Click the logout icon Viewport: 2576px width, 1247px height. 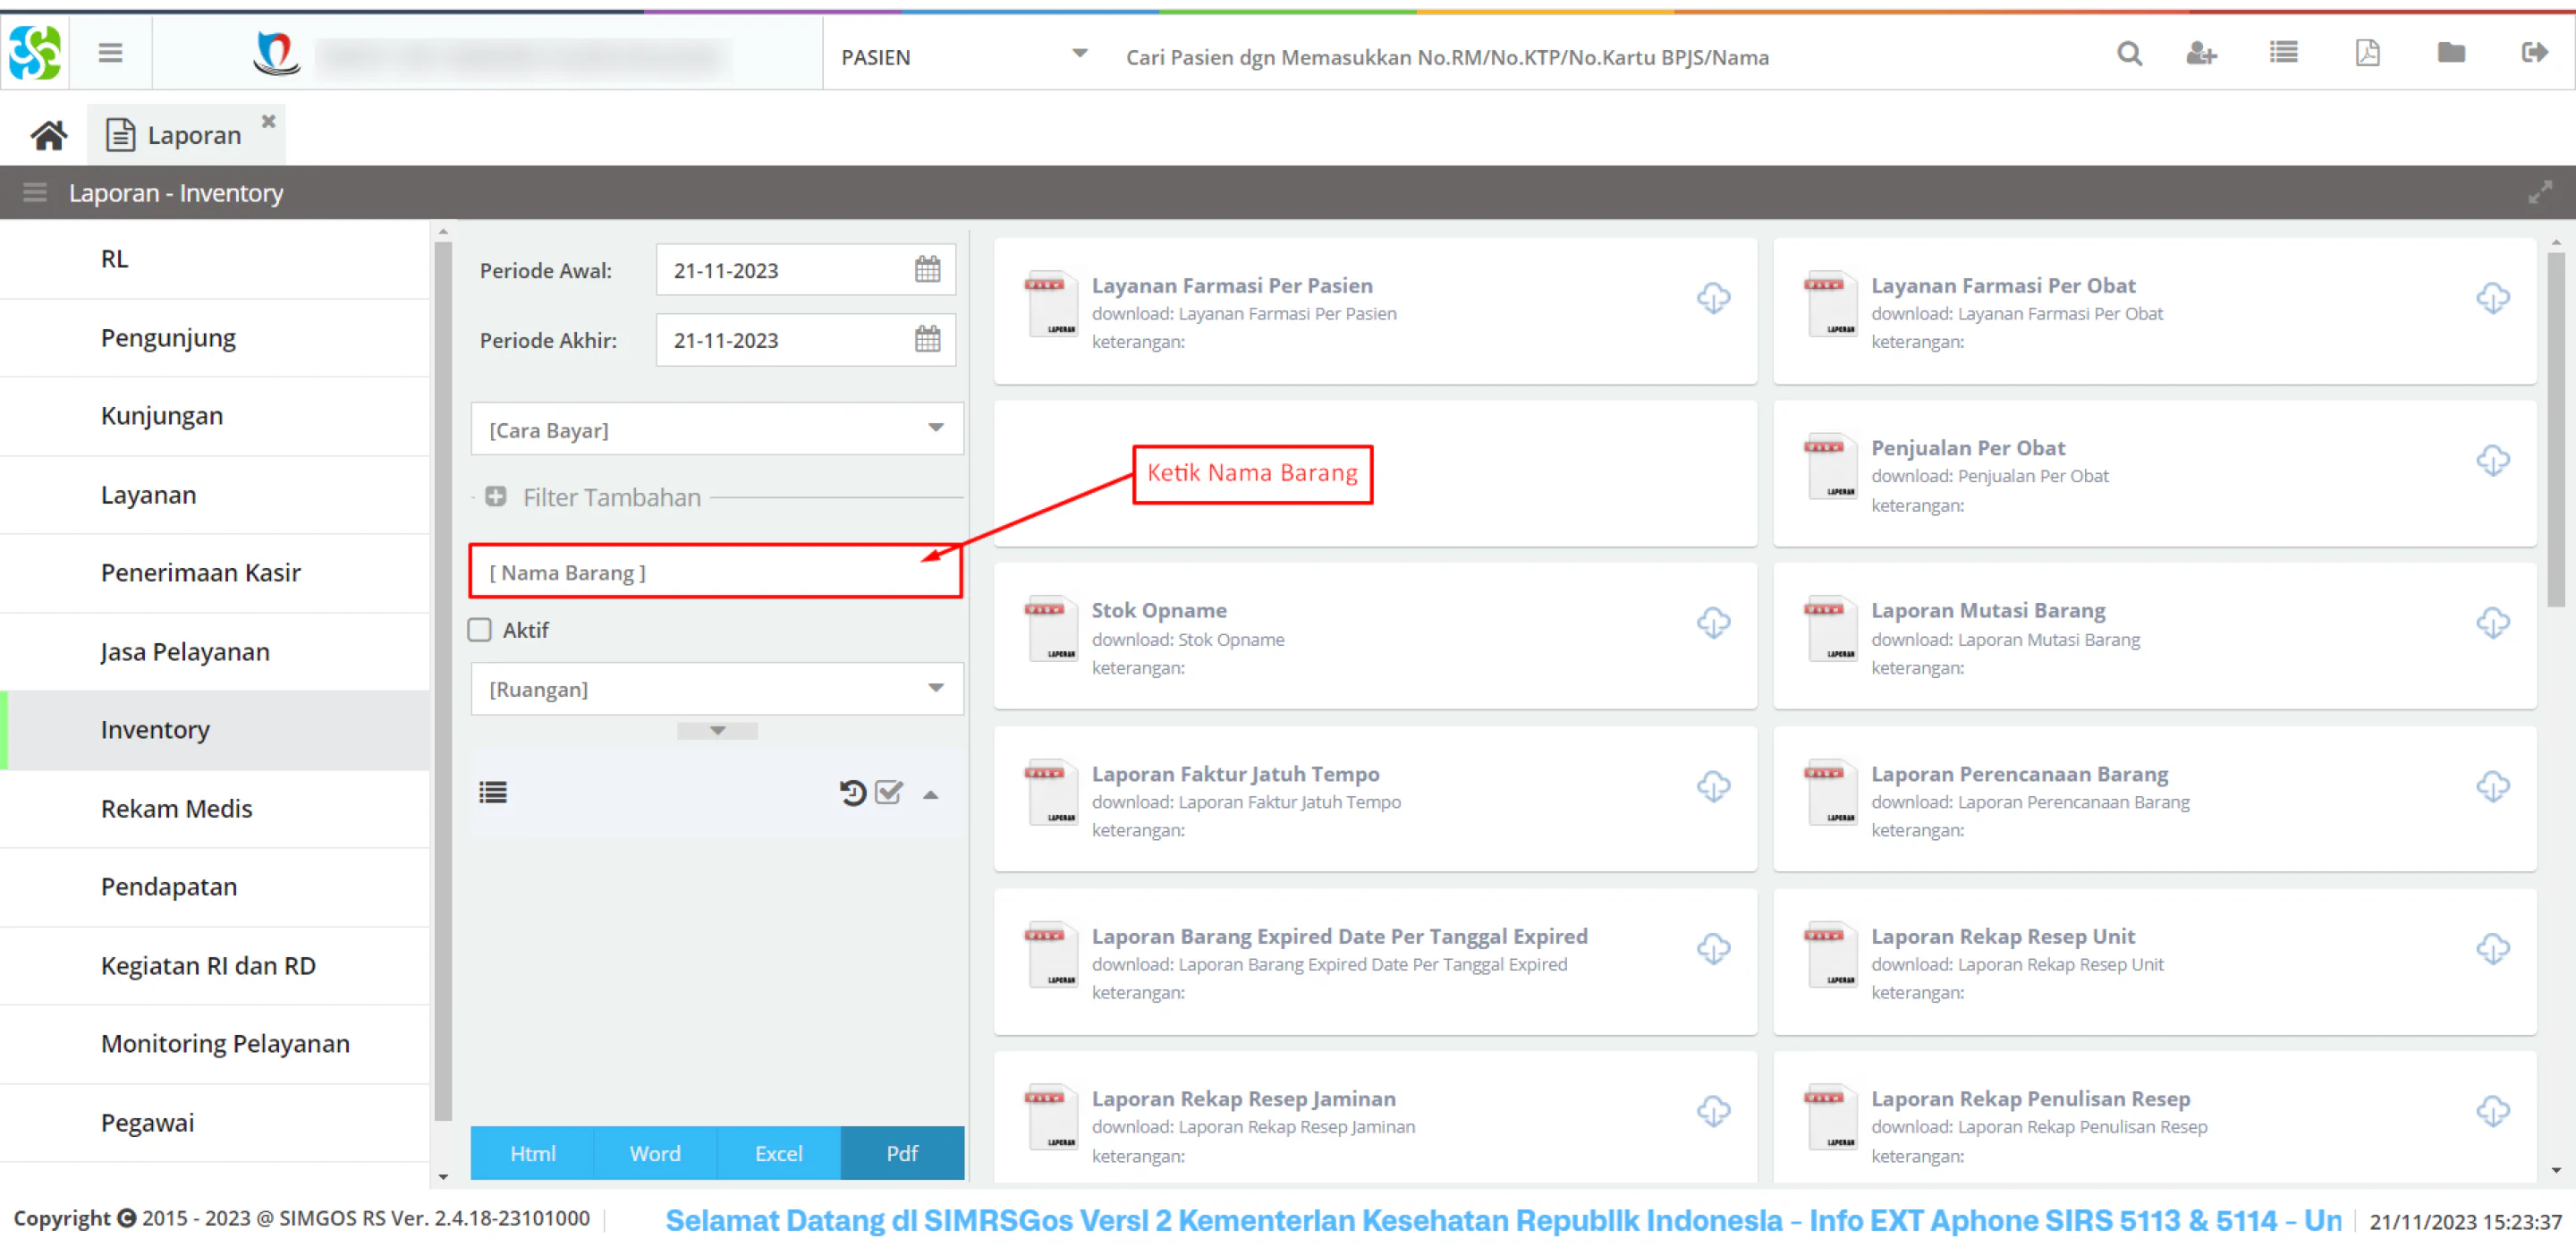pos(2534,53)
